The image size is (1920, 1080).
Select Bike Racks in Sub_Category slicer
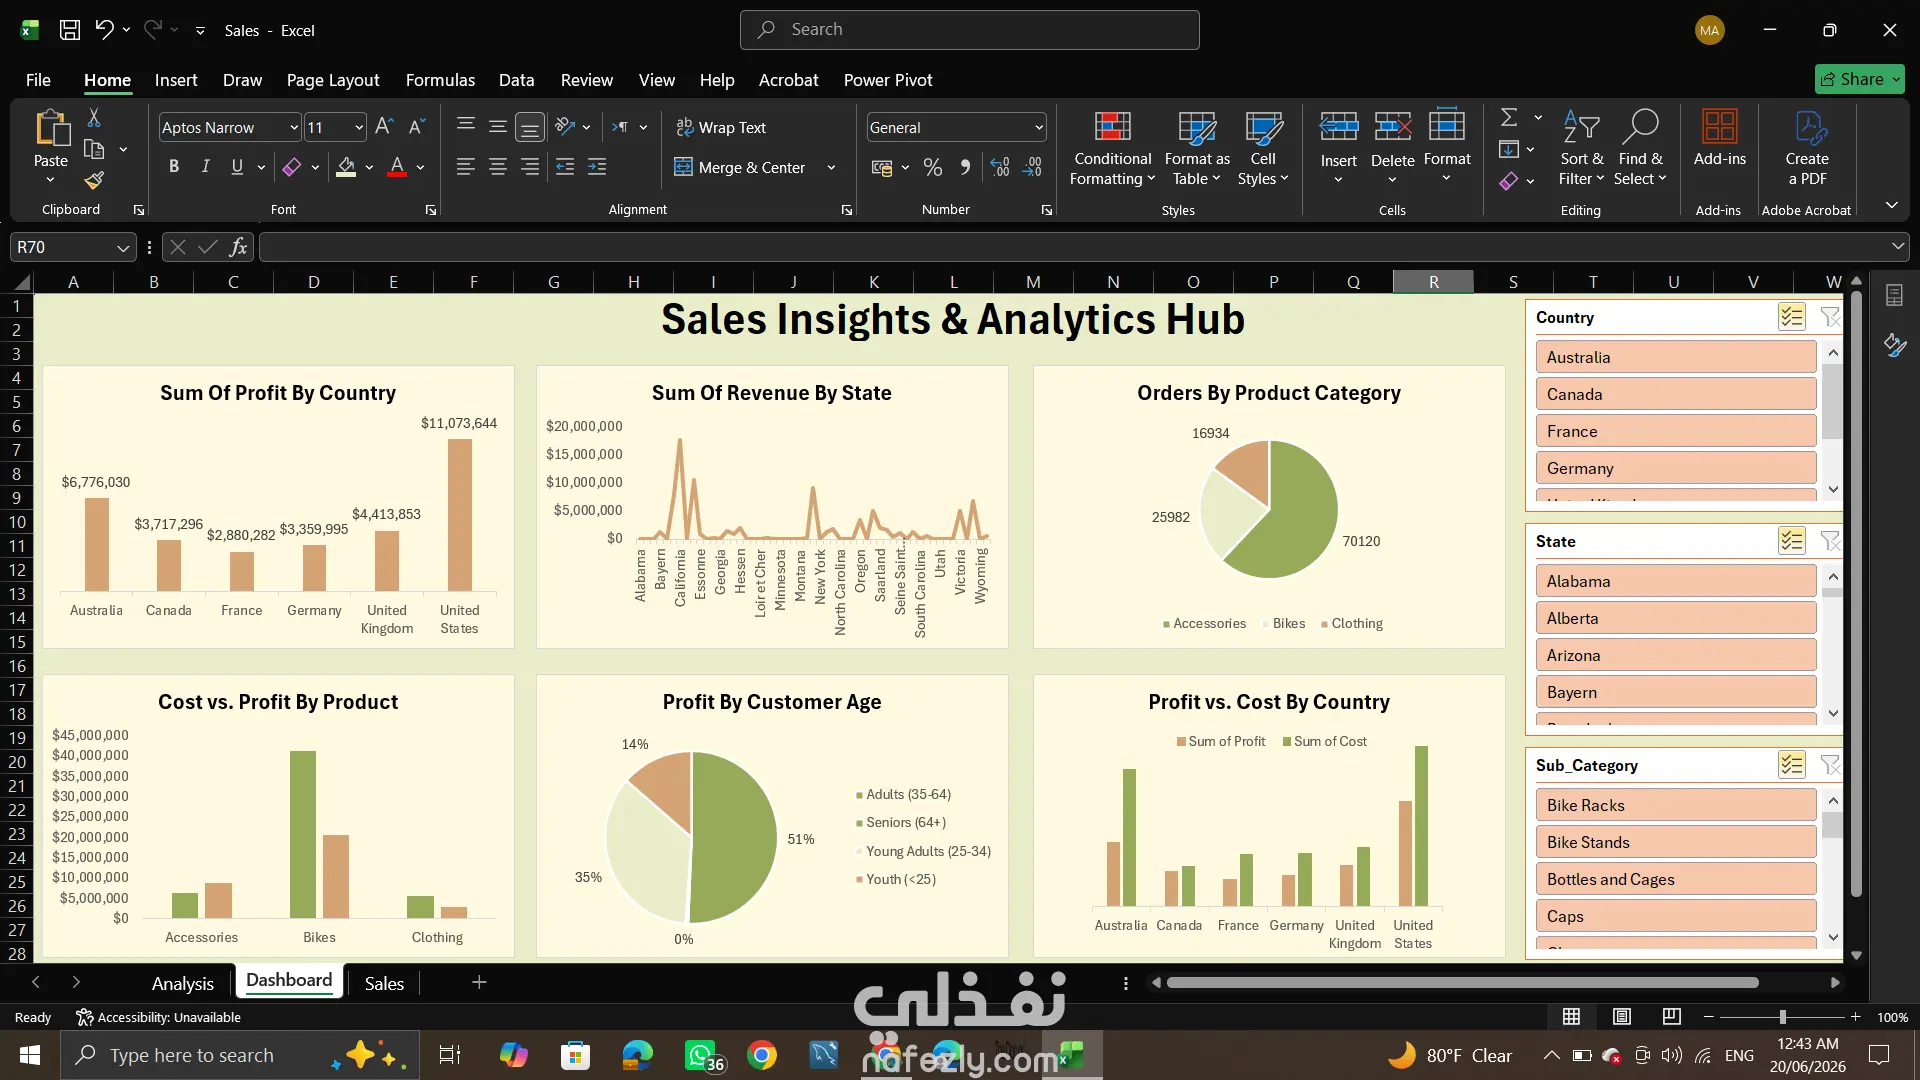pos(1676,805)
